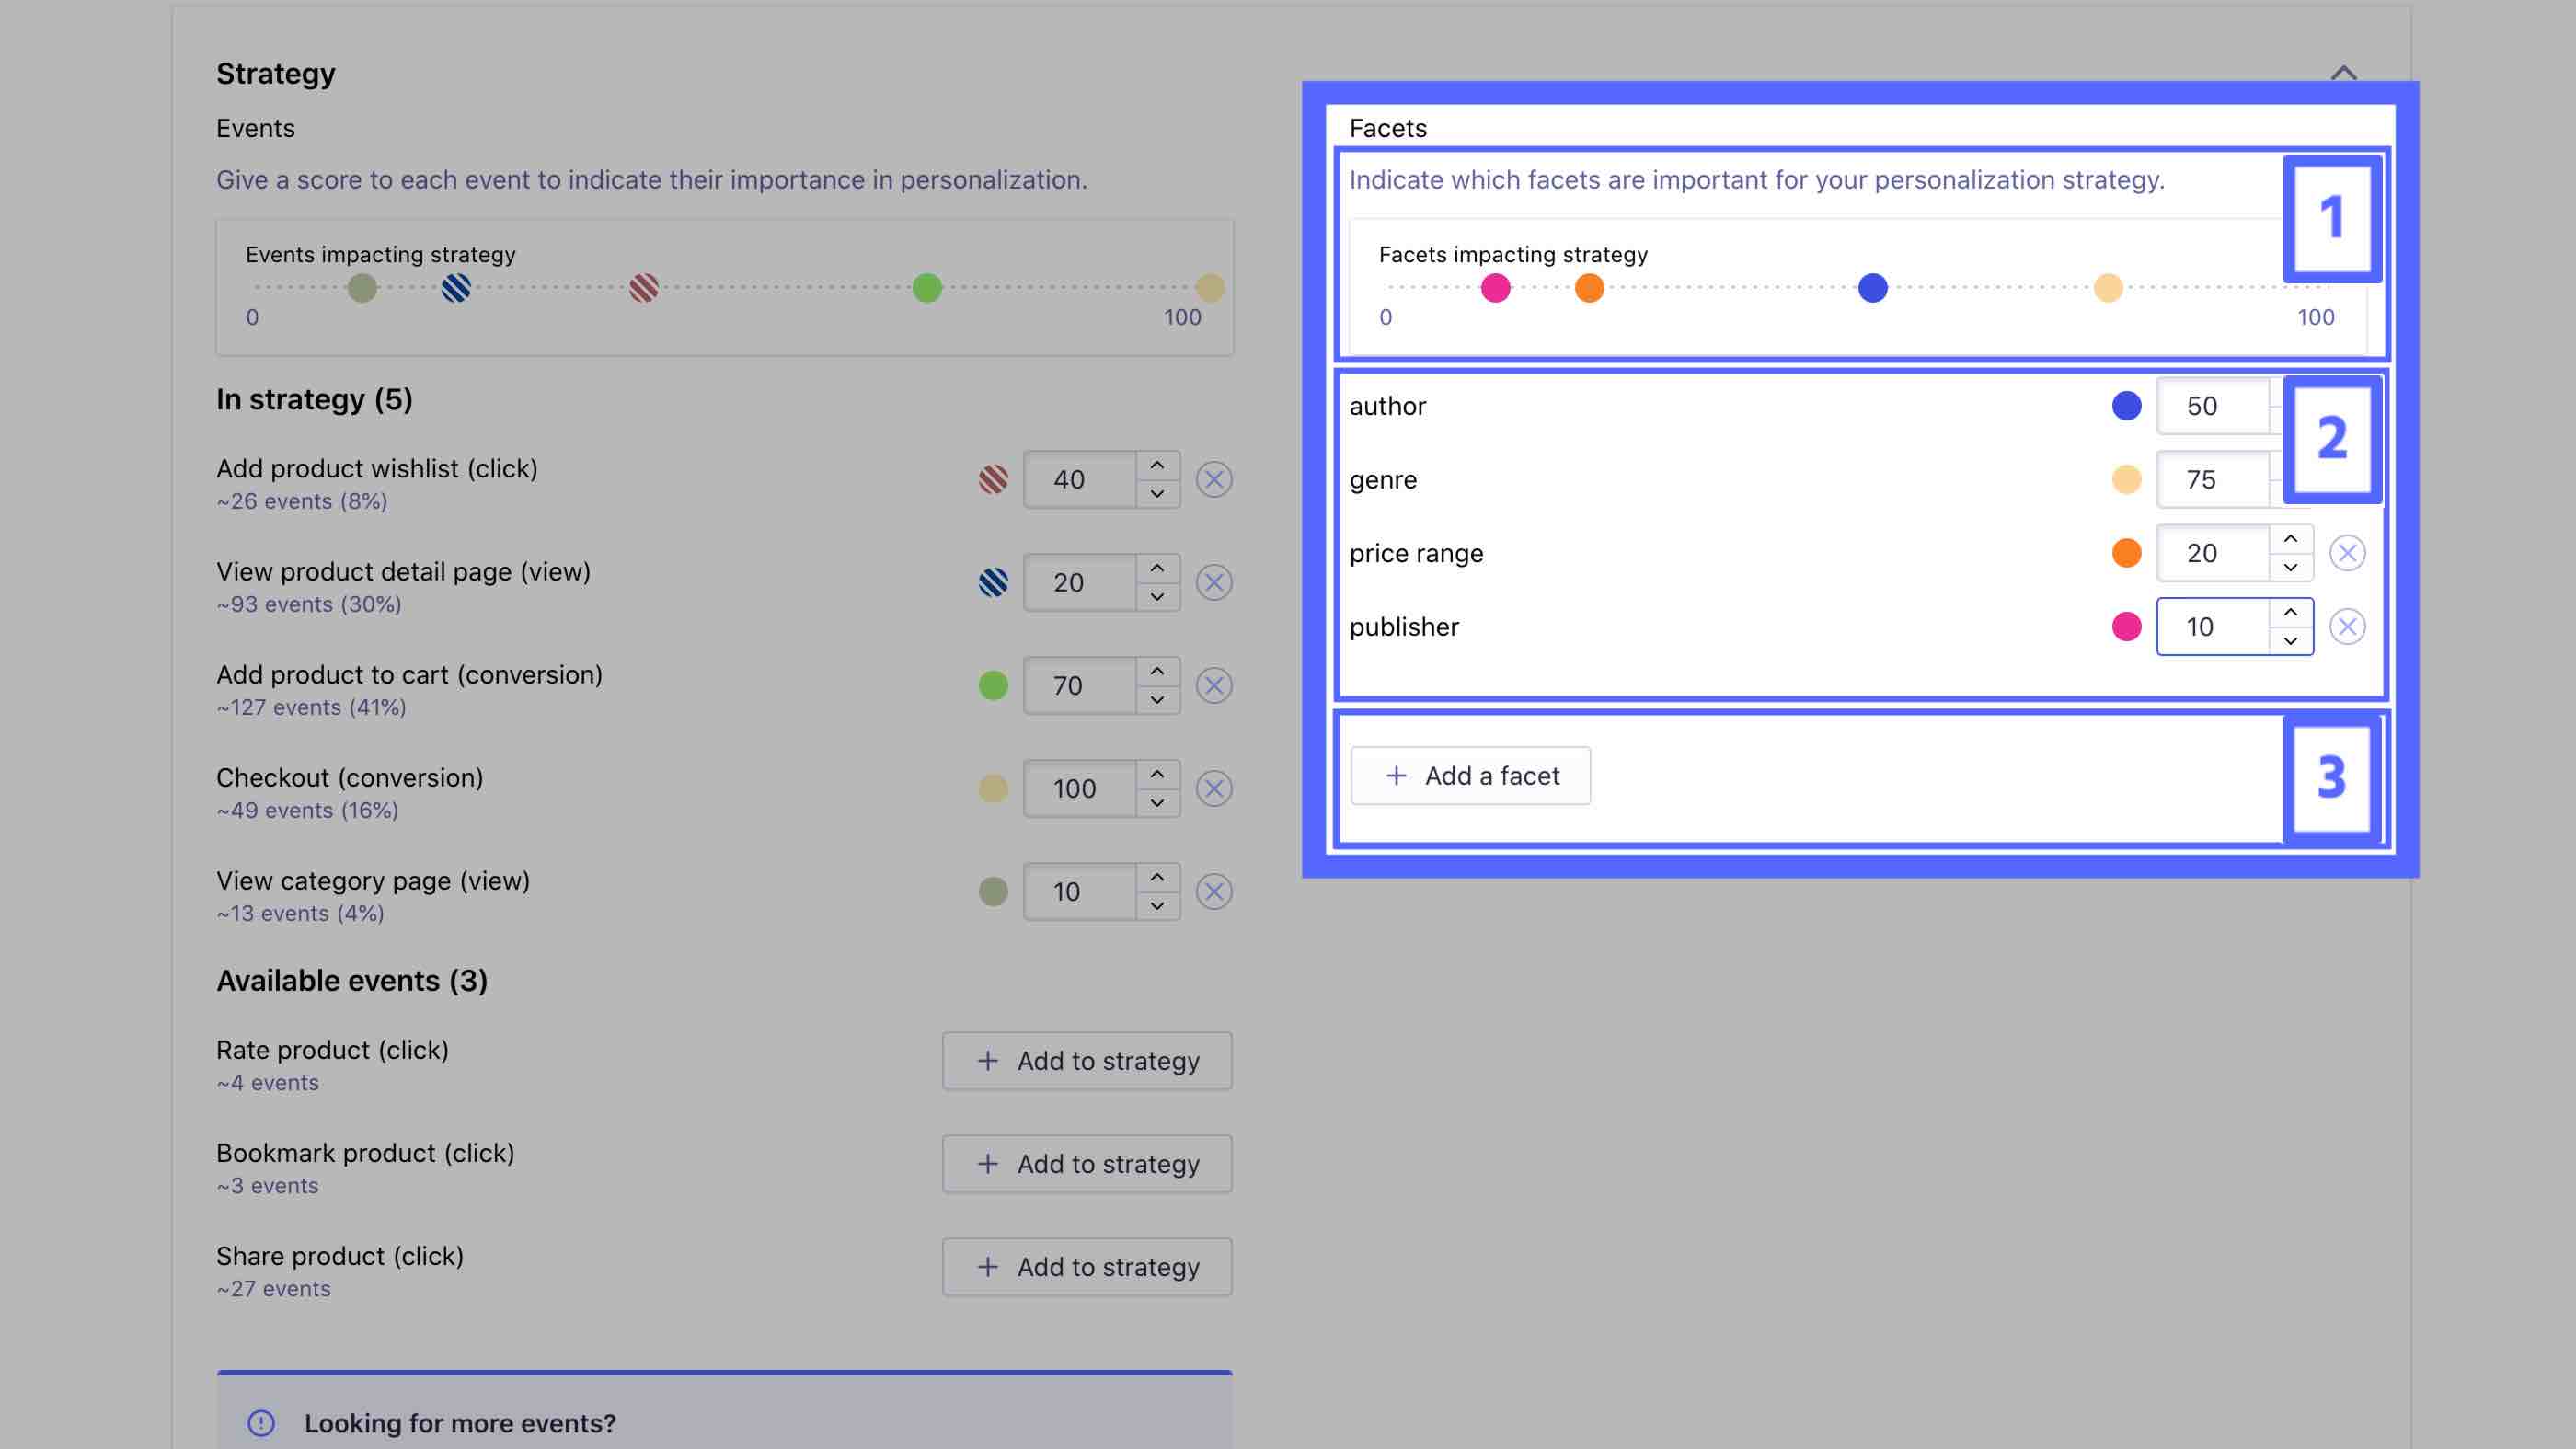Click the looking for more events info icon
The height and width of the screenshot is (1449, 2576).
point(262,1422)
